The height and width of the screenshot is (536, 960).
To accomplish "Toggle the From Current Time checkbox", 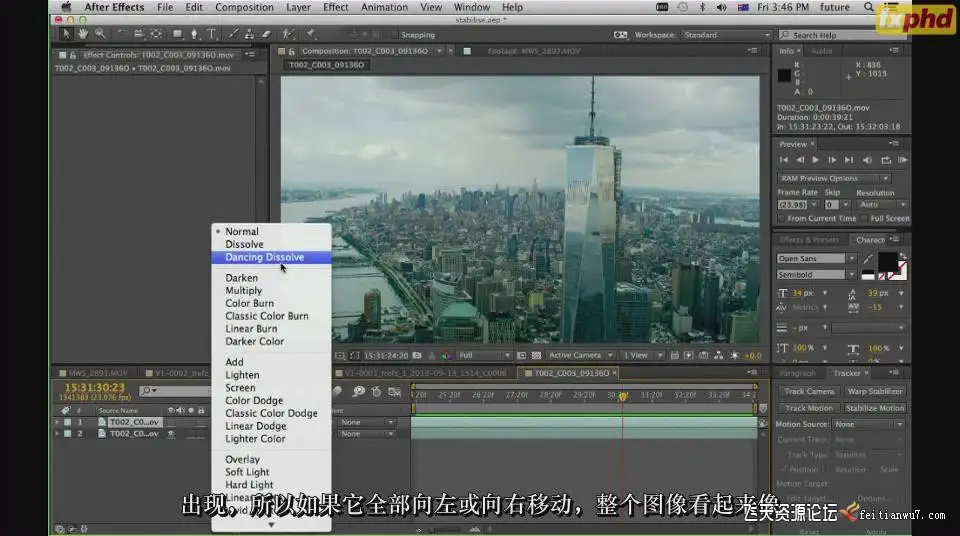I will point(782,218).
